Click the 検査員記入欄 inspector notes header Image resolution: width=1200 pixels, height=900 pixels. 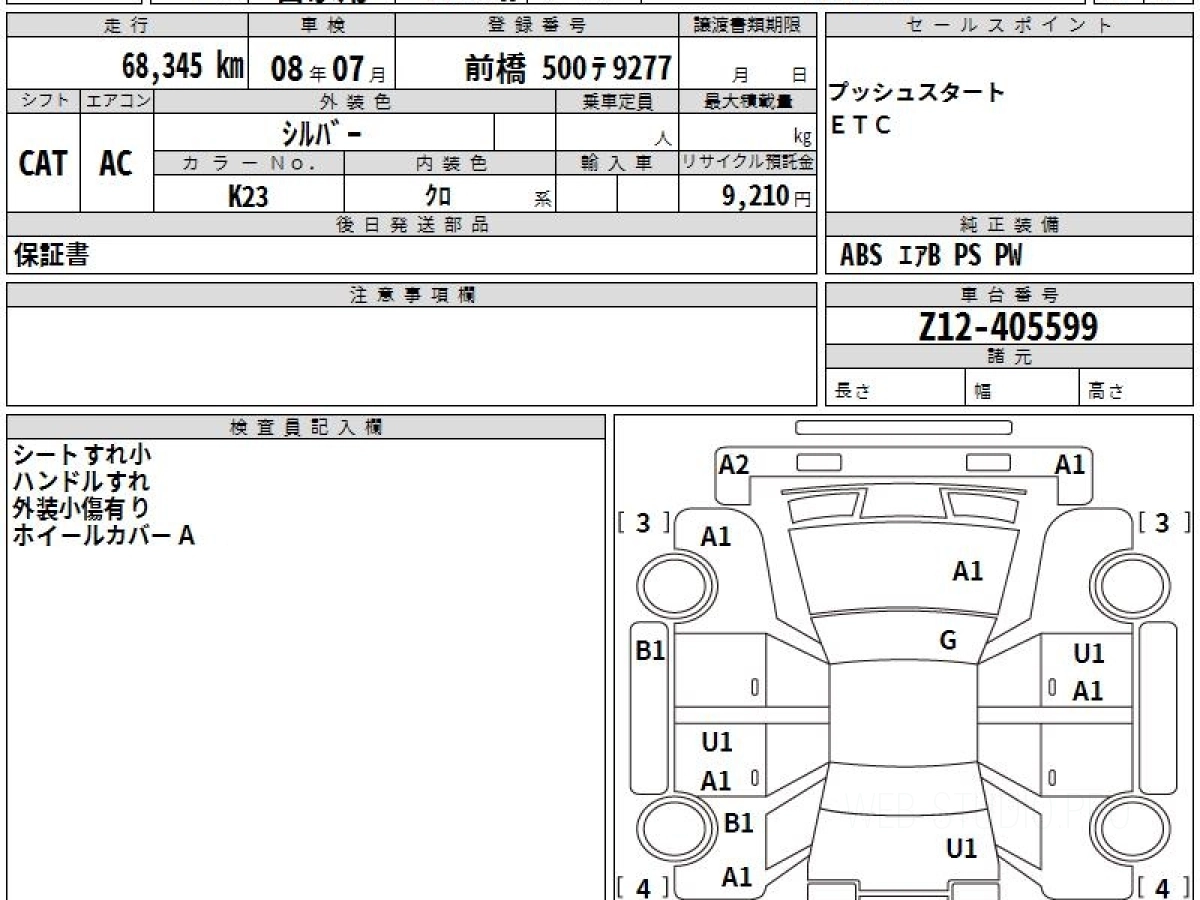(x=305, y=427)
